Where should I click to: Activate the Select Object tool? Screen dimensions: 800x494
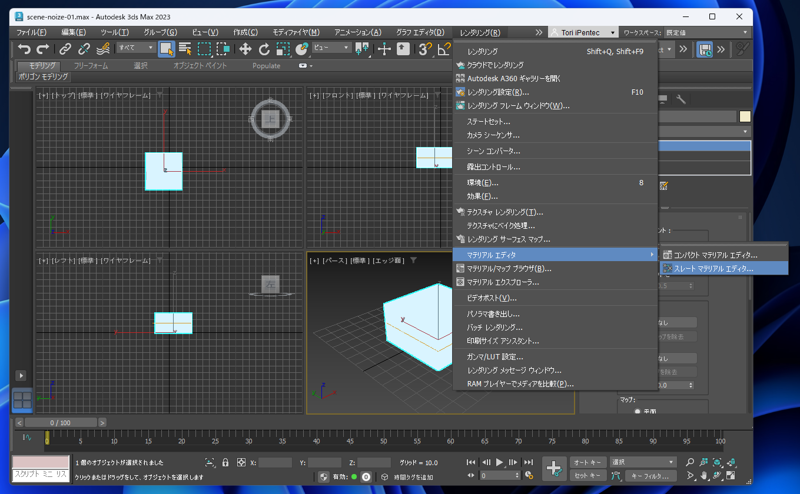[x=166, y=49]
